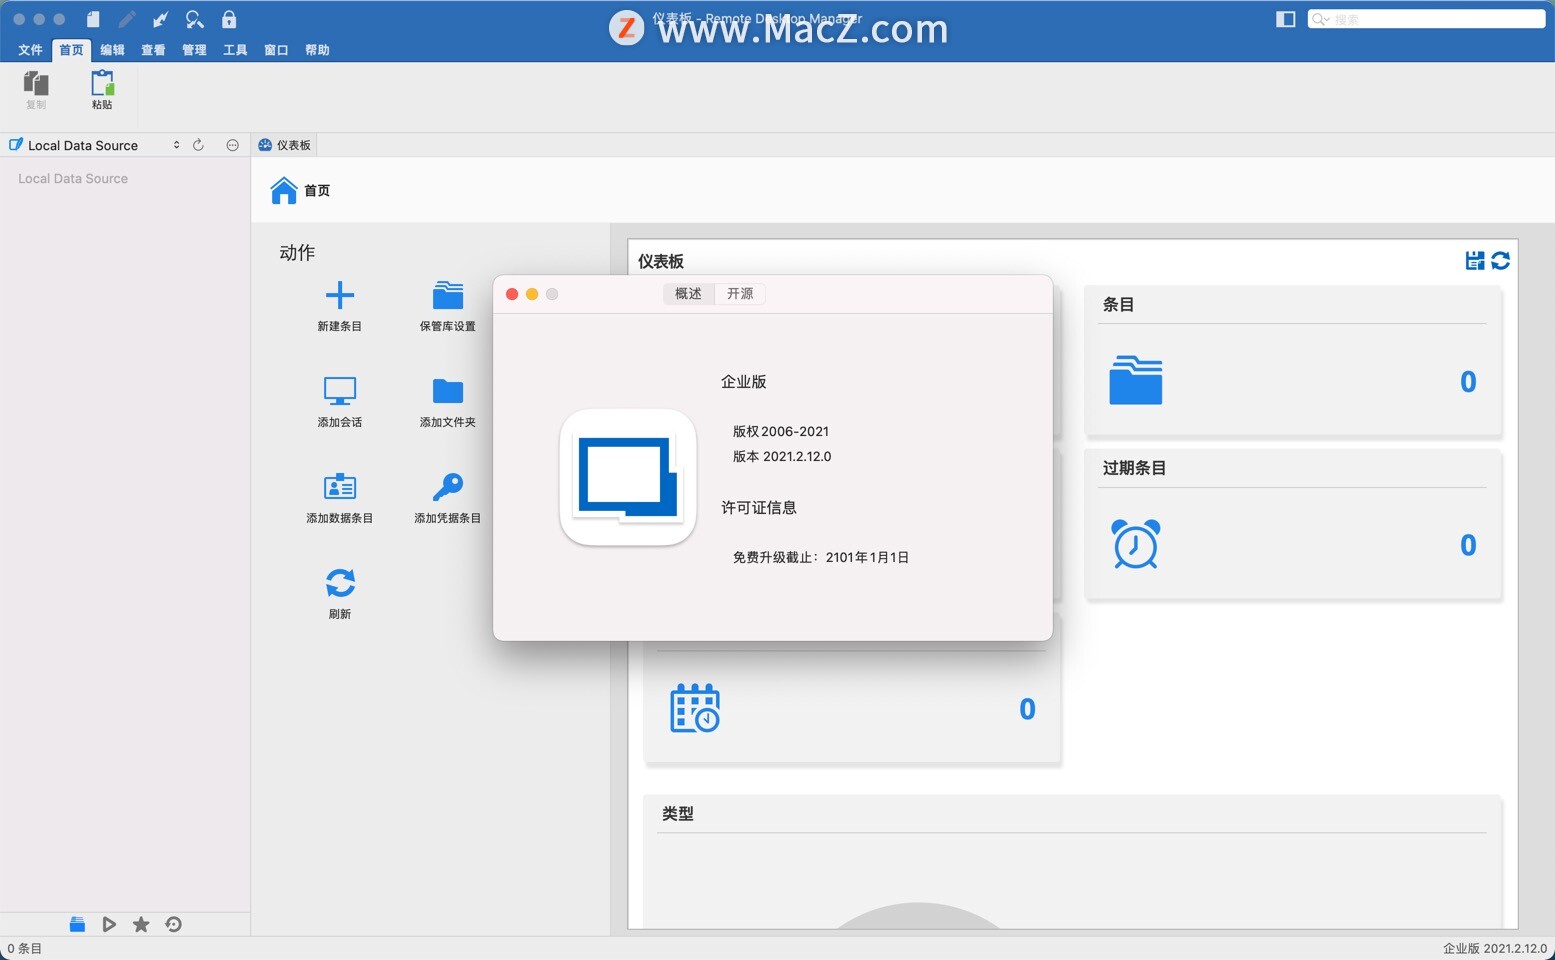Click the 粘贴 paste ribbon button
Screen dimensions: 1555x960
[102, 89]
